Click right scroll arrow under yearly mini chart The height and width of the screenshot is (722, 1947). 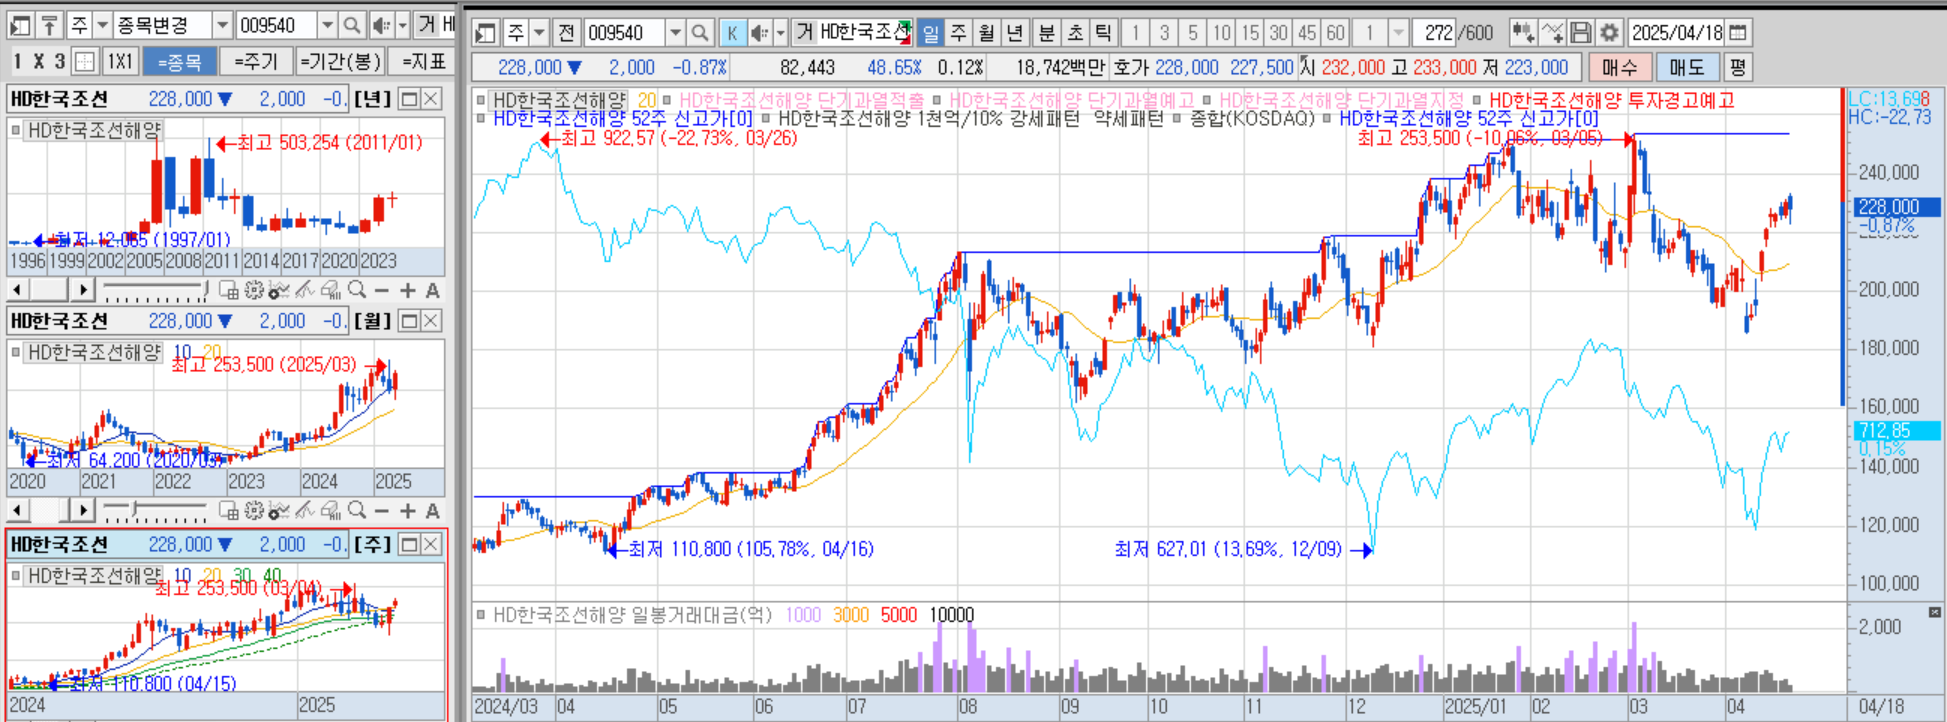click(84, 290)
